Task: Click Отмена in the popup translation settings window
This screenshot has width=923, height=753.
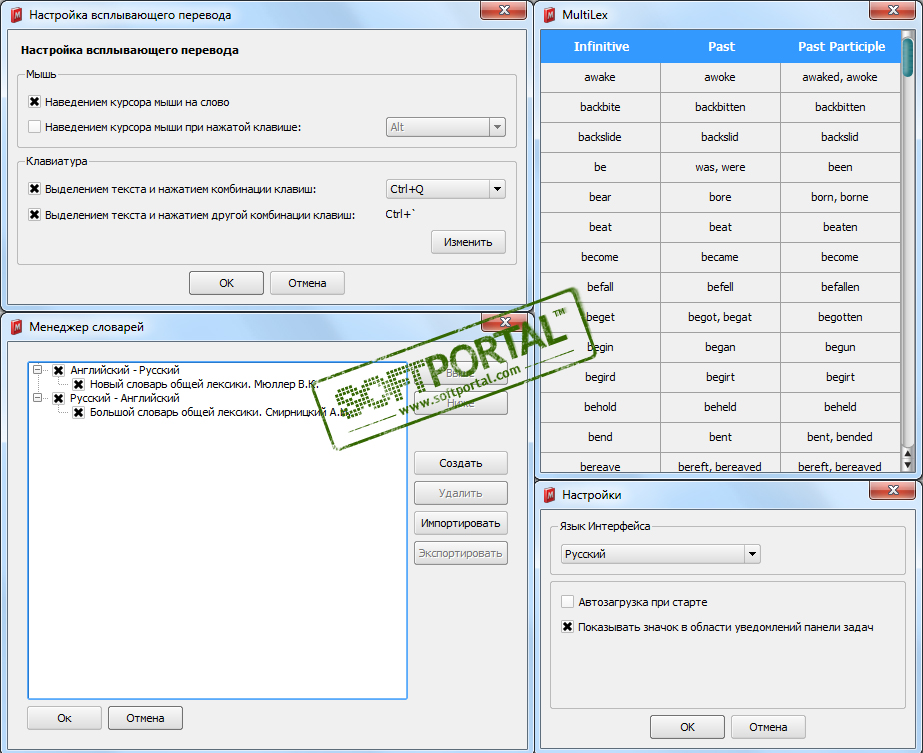Action: coord(307,283)
